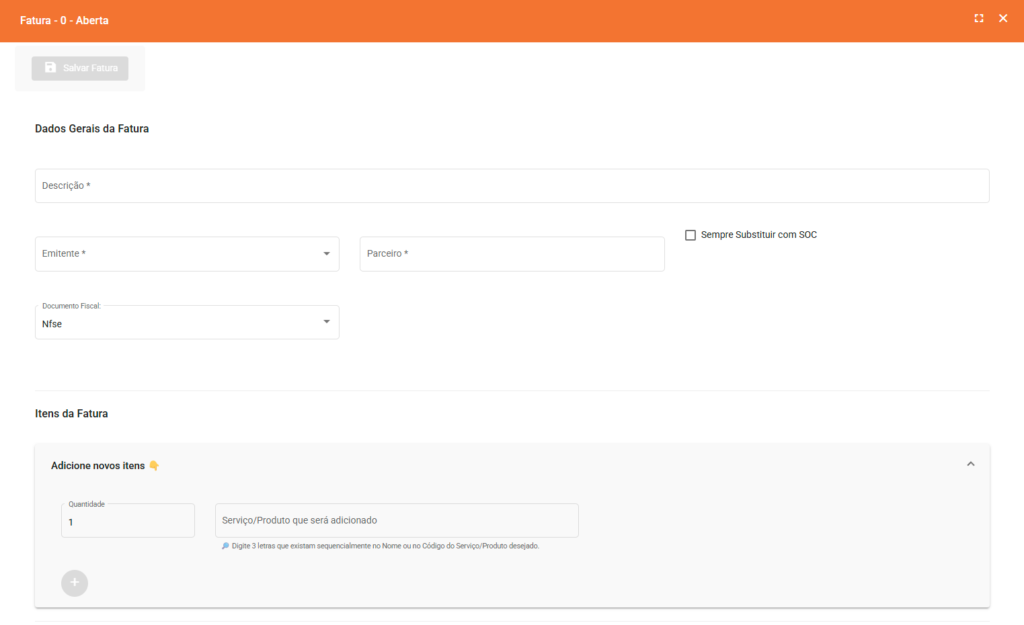Click the floppy disk icon in Salvar Fatura
The width and height of the screenshot is (1024, 625).
[x=51, y=68]
